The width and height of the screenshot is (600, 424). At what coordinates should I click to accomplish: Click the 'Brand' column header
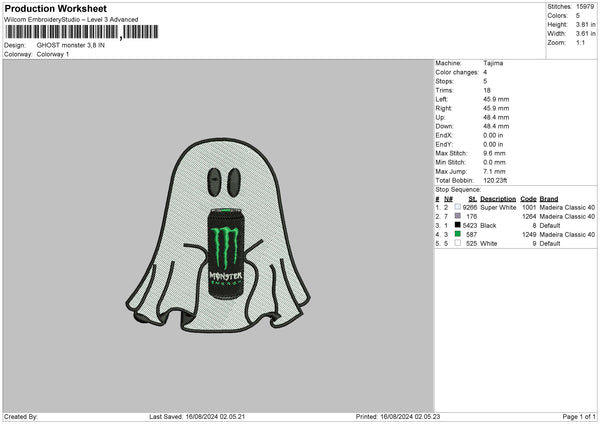click(x=549, y=199)
